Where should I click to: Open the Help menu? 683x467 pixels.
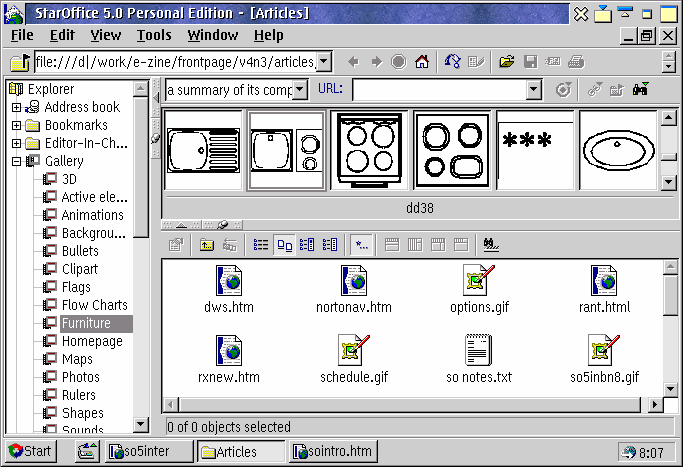click(268, 35)
